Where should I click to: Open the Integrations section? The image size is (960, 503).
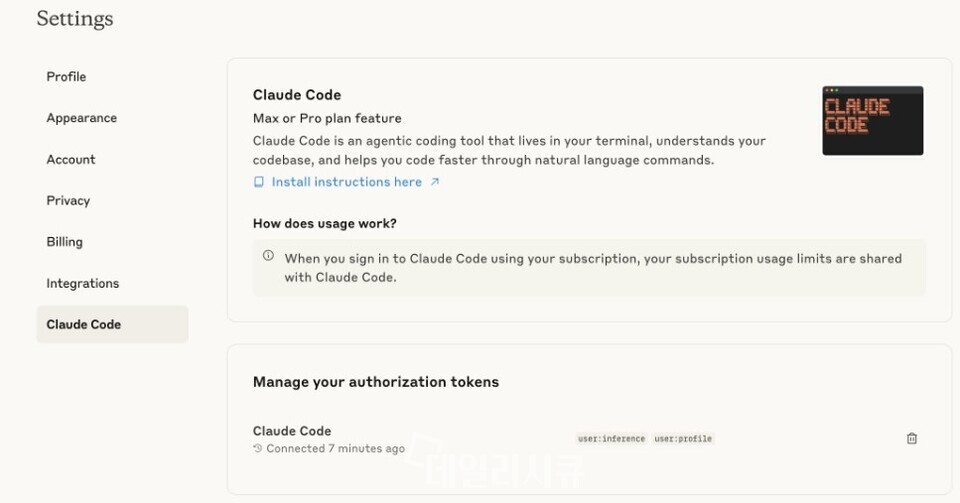(83, 283)
